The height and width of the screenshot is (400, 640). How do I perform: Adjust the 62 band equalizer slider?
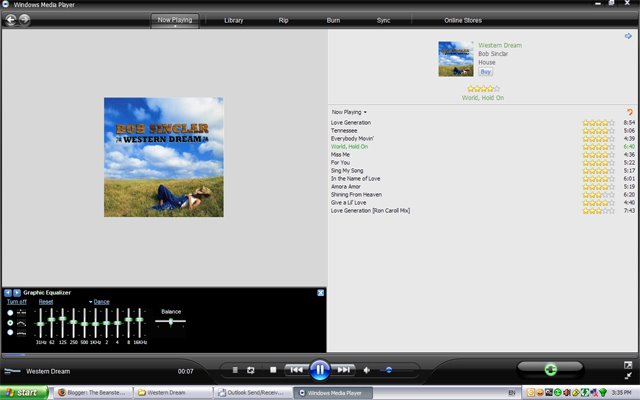(51, 320)
